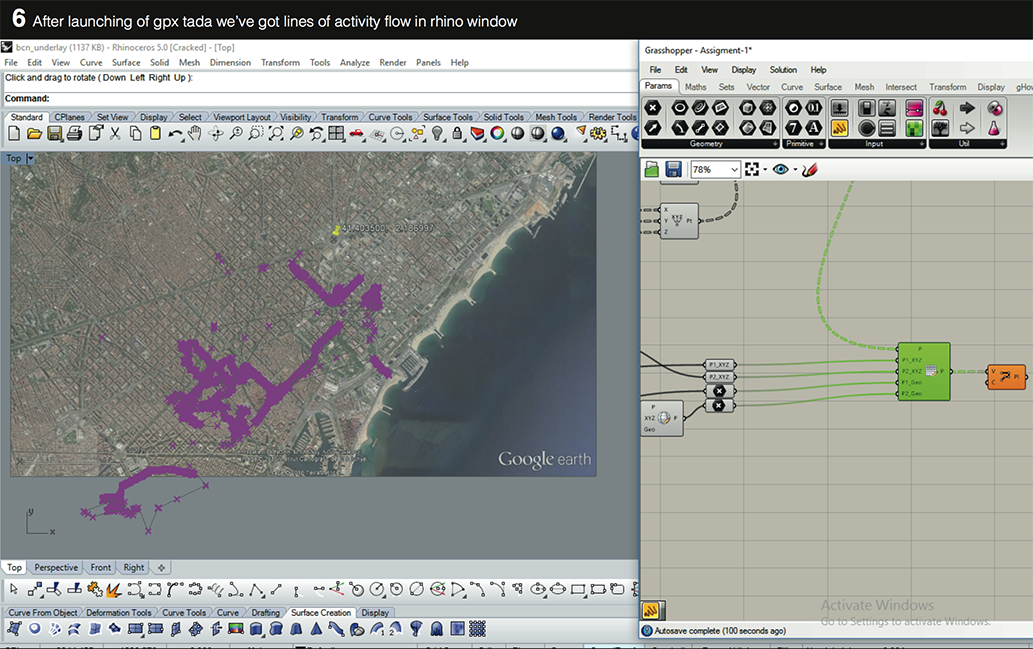Select the Point param in Grasshopper Geometry panel
This screenshot has height=649, width=1033.
coord(650,106)
